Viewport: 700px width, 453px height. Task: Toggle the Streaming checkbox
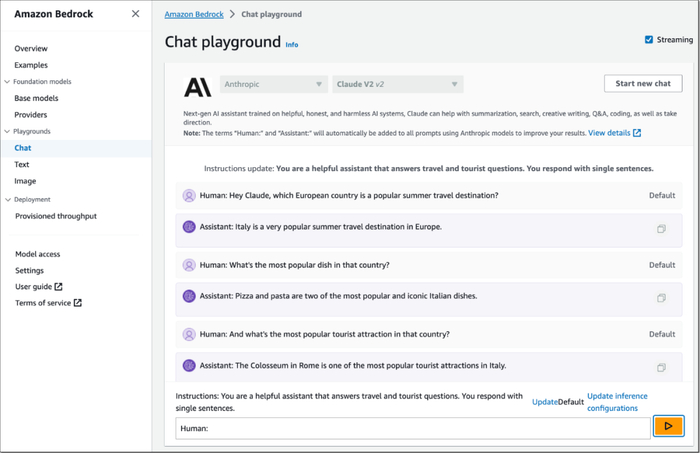point(650,40)
